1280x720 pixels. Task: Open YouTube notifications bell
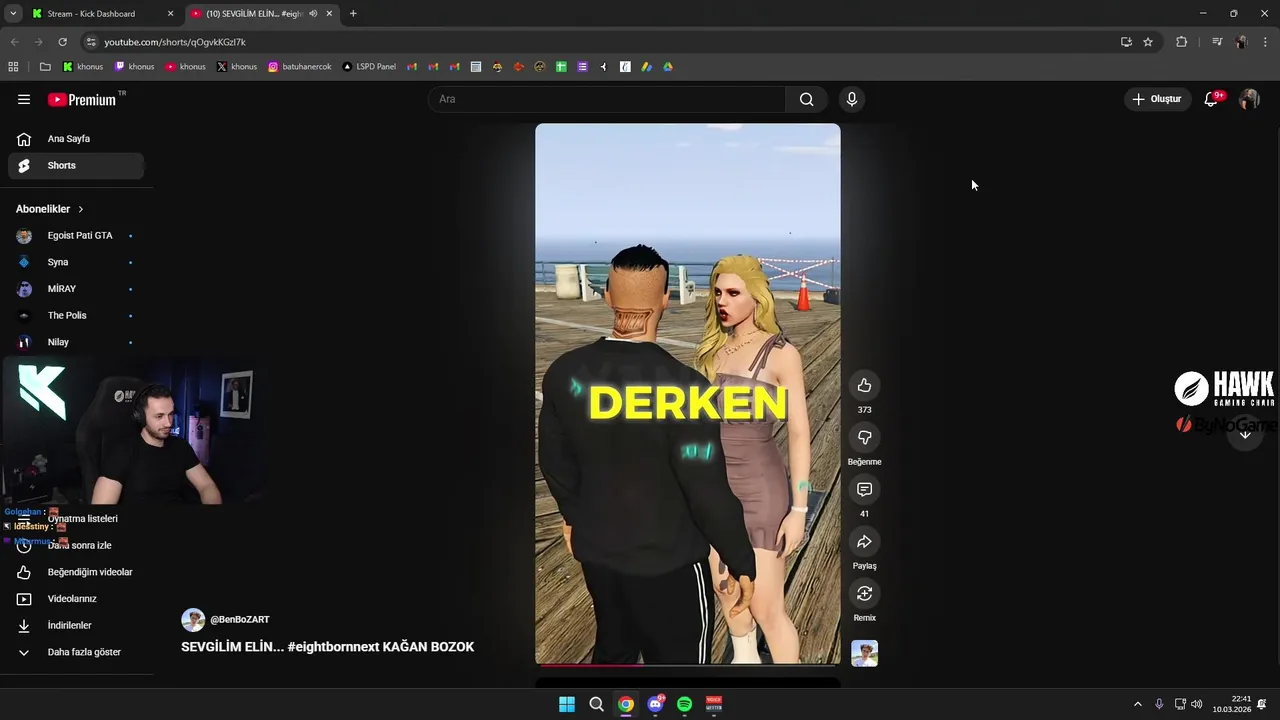(1211, 99)
